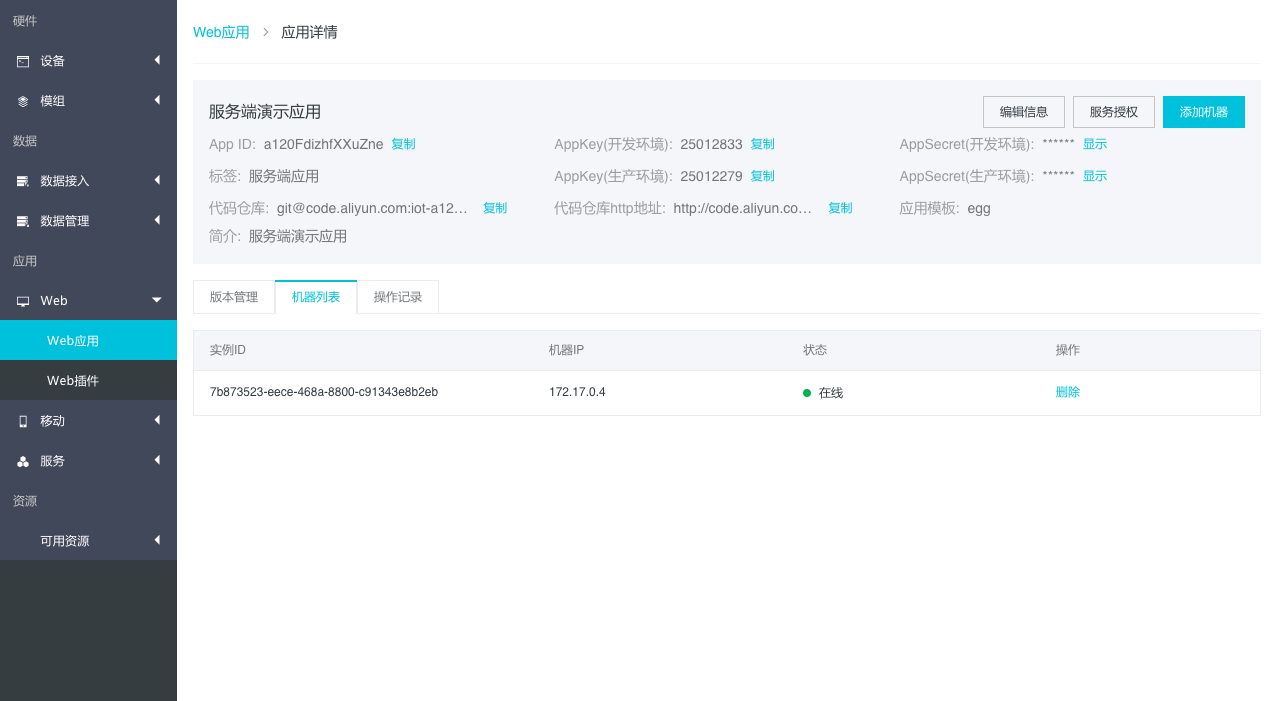Click the 添加机器 button
Viewport: 1277px width, 701px height.
coord(1204,112)
